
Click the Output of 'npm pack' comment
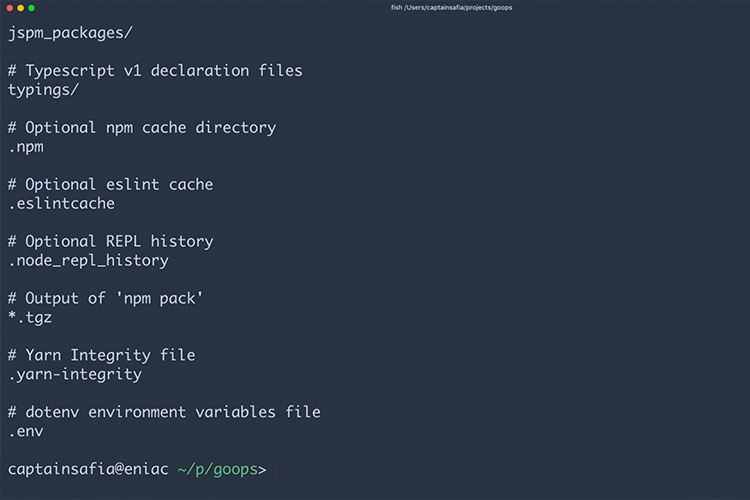(x=106, y=299)
